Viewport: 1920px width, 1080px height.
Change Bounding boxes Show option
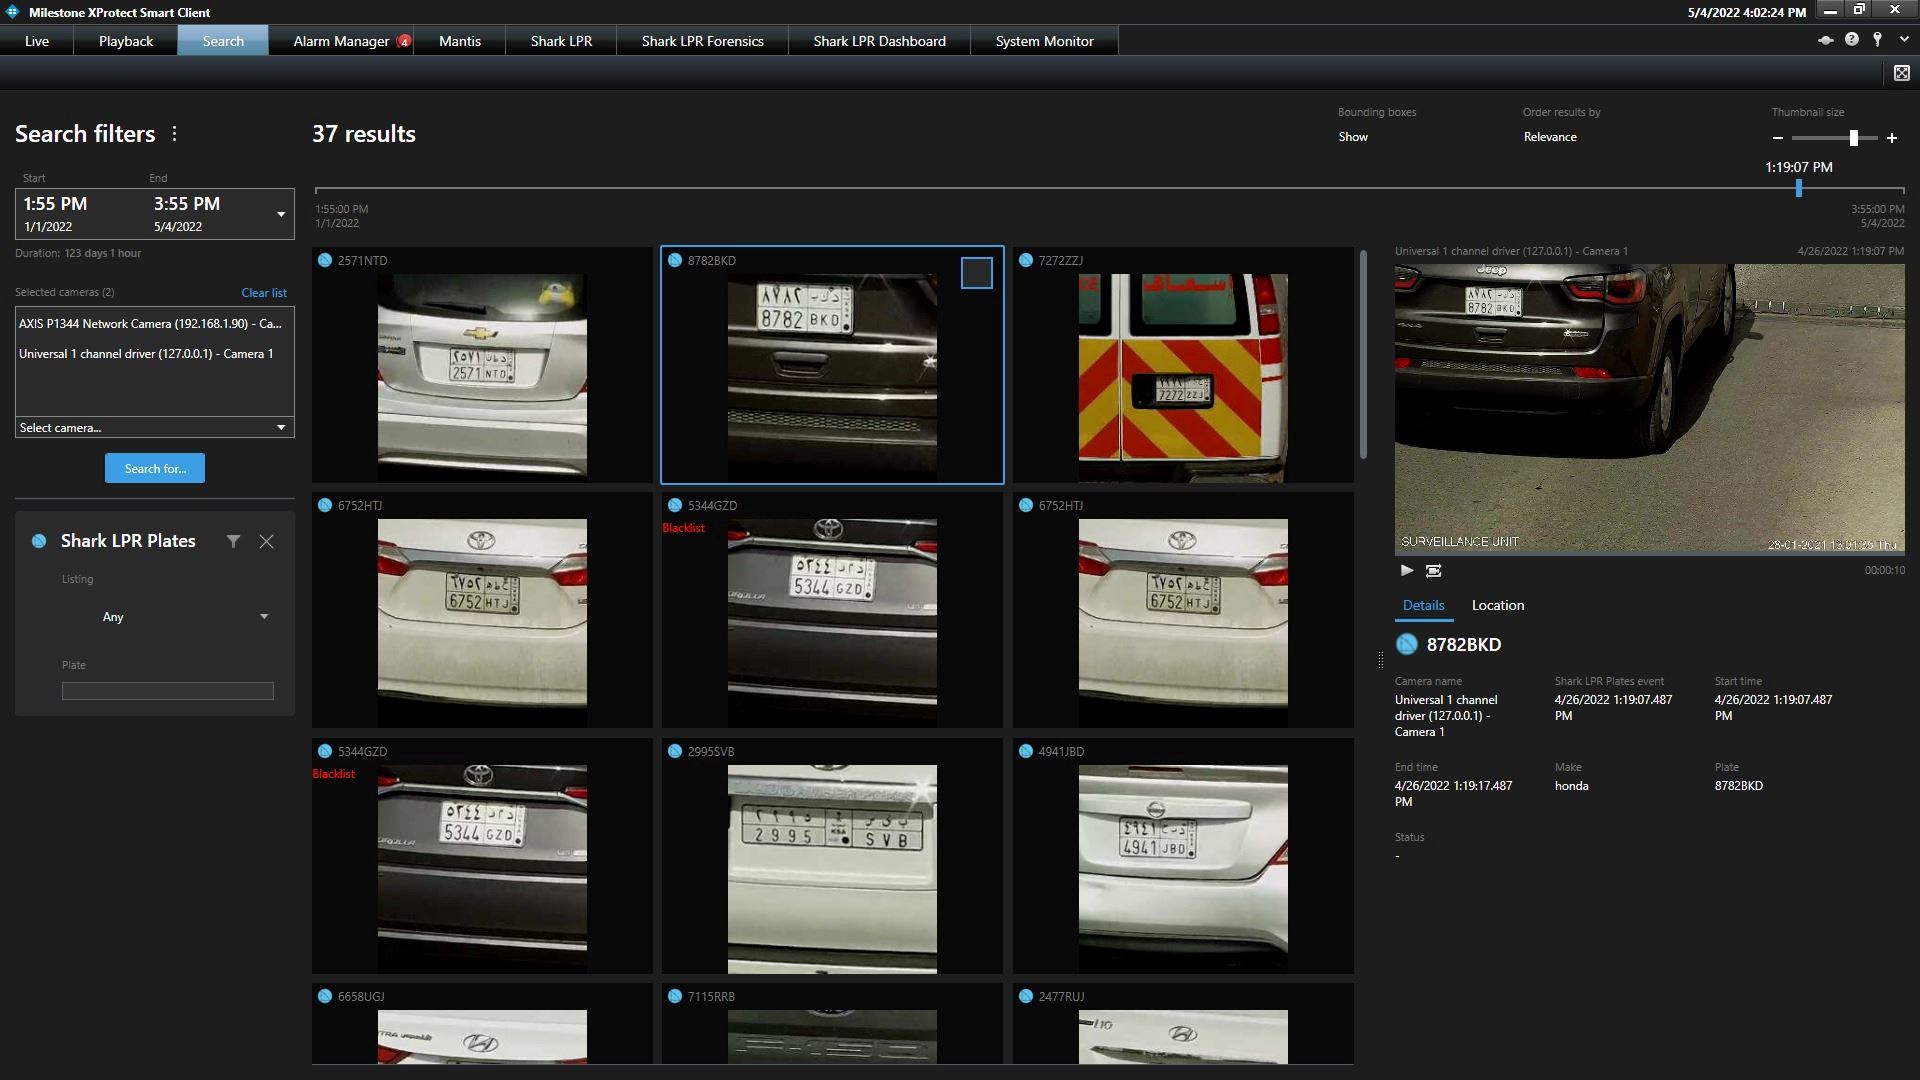click(x=1352, y=137)
